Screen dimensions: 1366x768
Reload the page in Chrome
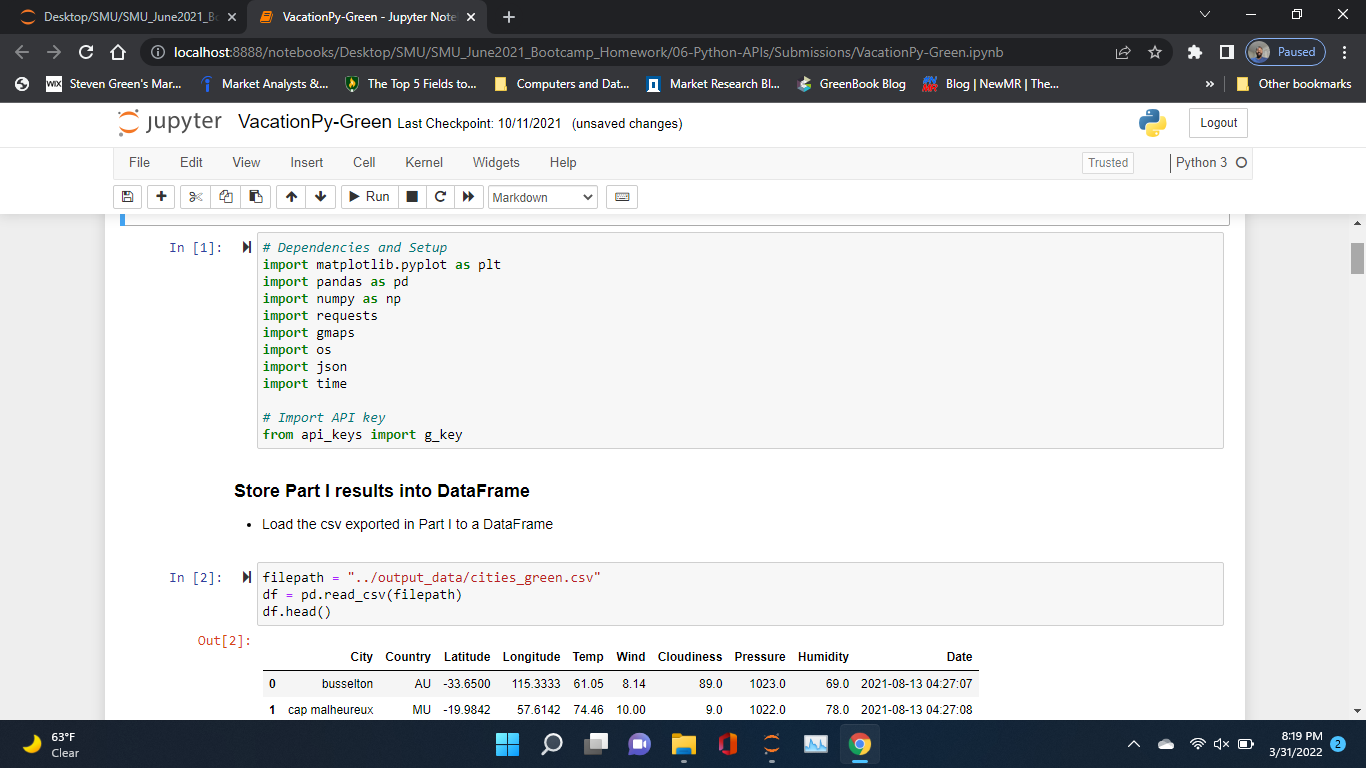click(86, 52)
